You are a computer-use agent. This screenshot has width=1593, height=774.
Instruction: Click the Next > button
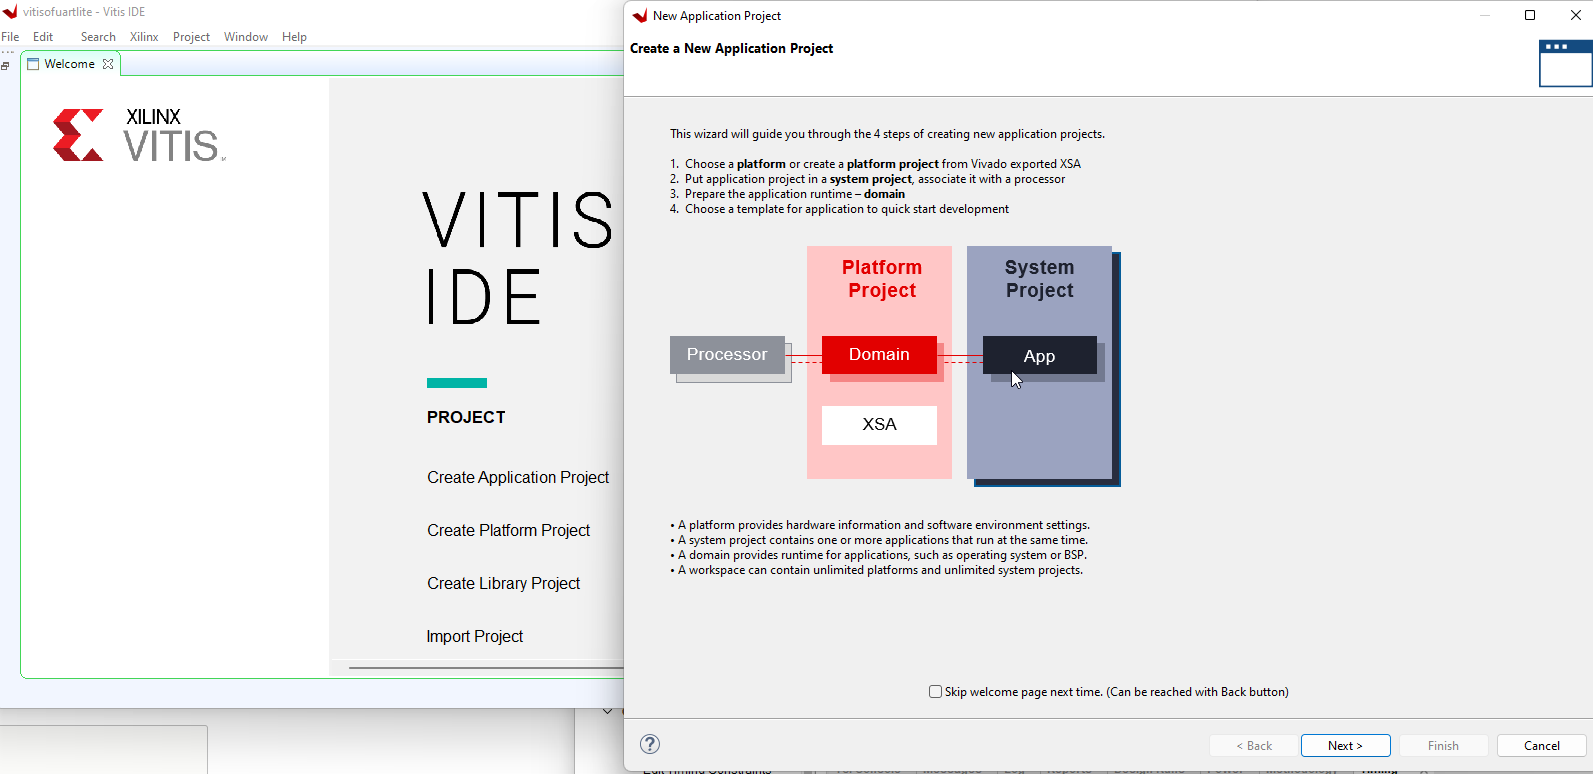(x=1345, y=746)
